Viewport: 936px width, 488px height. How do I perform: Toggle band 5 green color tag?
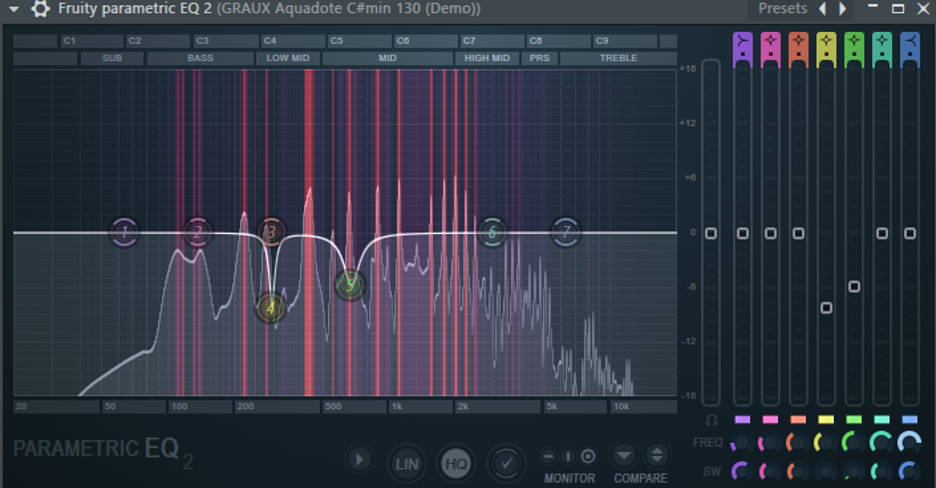(x=854, y=419)
